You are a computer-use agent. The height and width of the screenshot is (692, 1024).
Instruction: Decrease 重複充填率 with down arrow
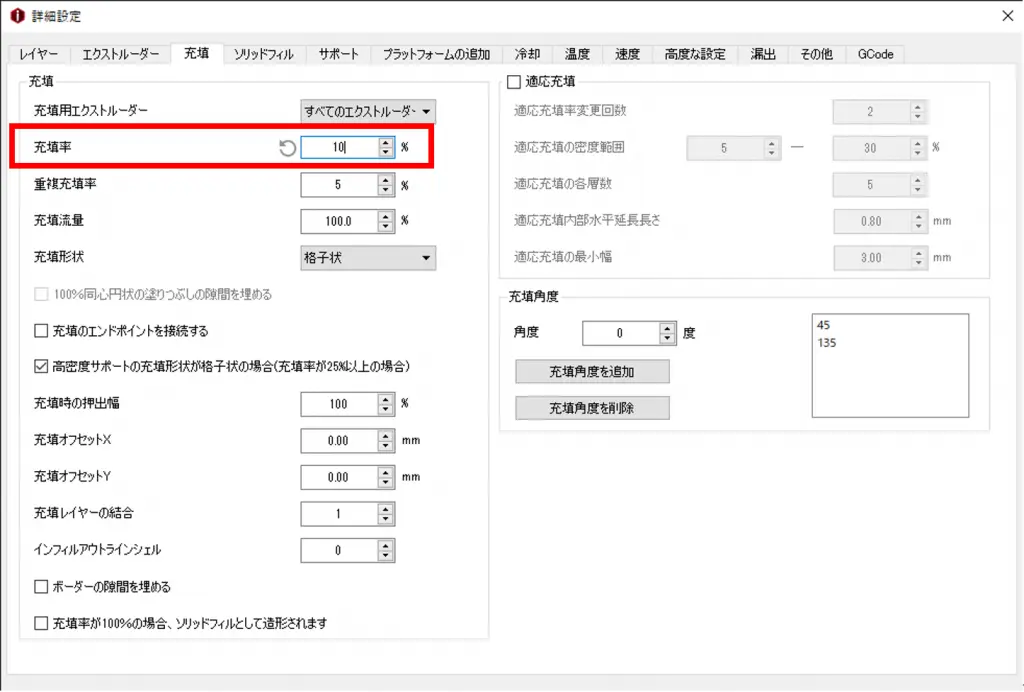(x=386, y=190)
